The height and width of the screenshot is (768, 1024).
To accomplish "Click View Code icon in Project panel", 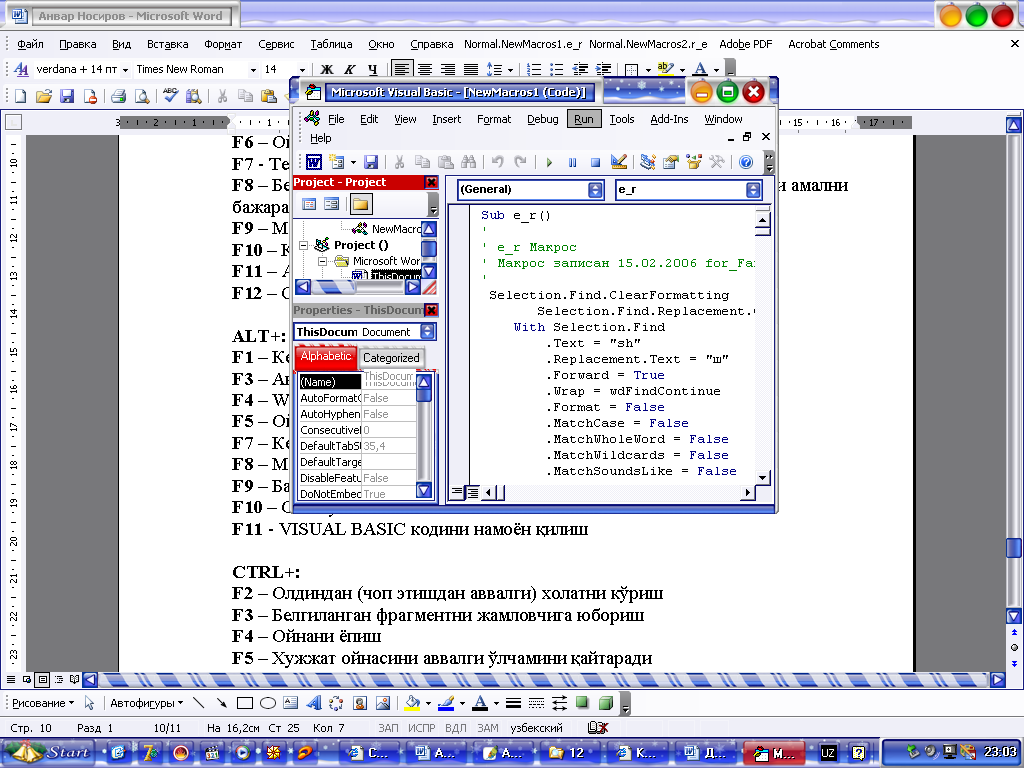I will 309,204.
